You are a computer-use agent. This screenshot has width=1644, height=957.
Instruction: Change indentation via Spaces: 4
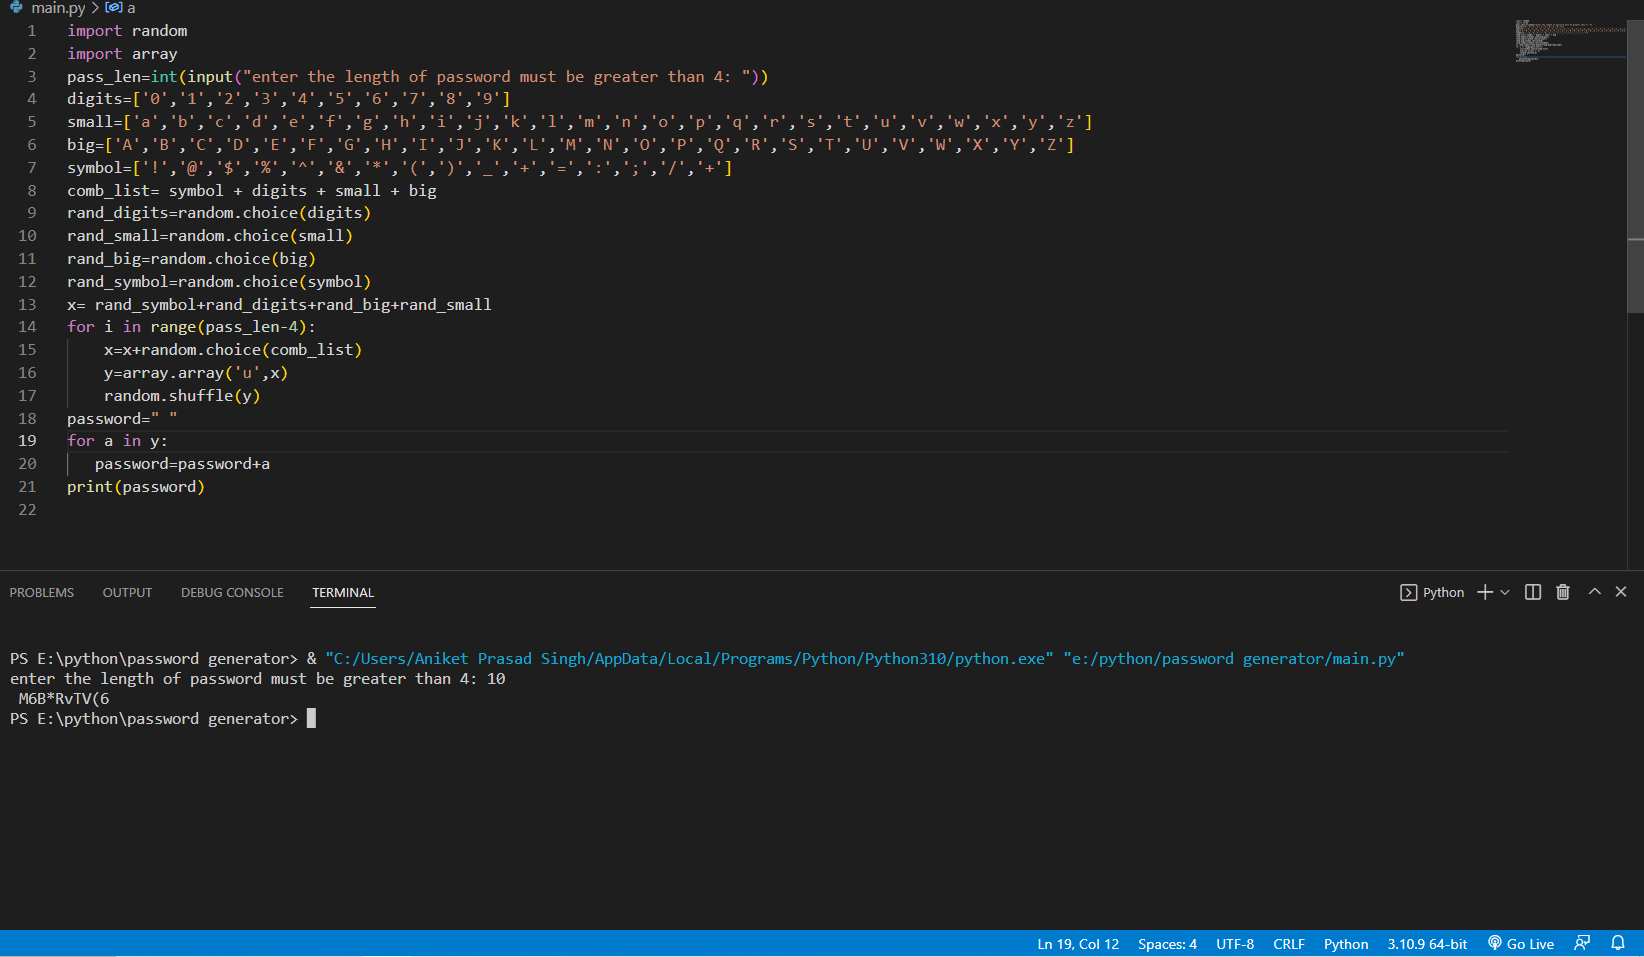click(1167, 943)
